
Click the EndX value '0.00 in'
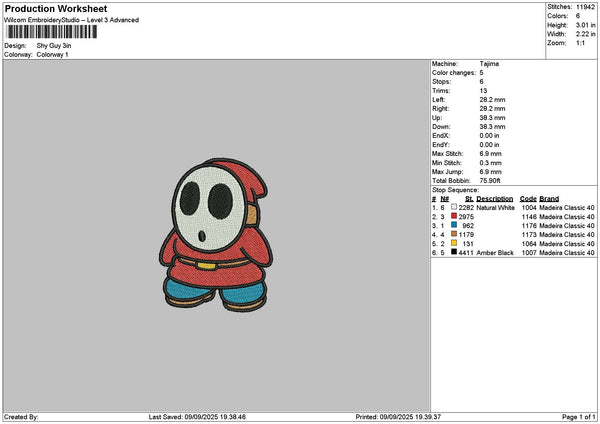489,136
